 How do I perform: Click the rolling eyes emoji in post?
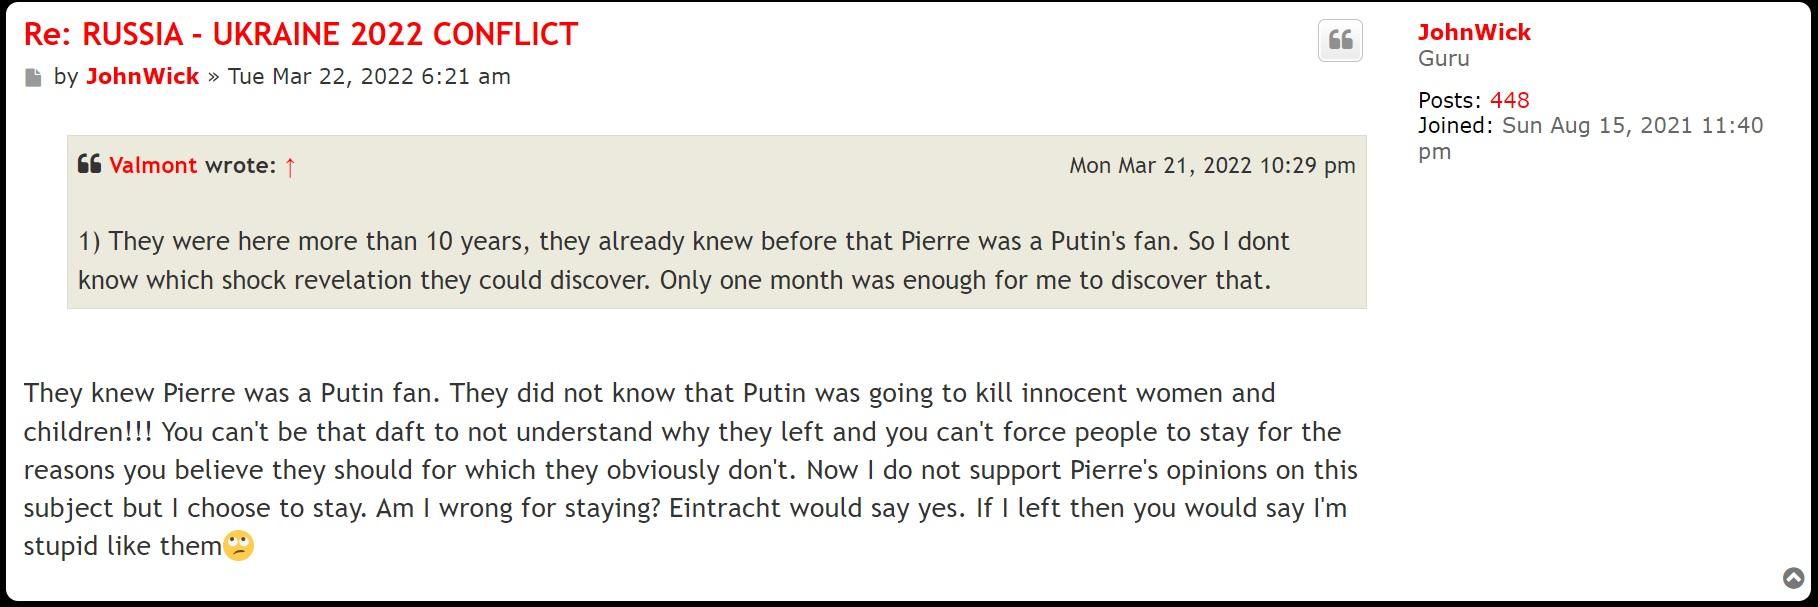pos(239,546)
